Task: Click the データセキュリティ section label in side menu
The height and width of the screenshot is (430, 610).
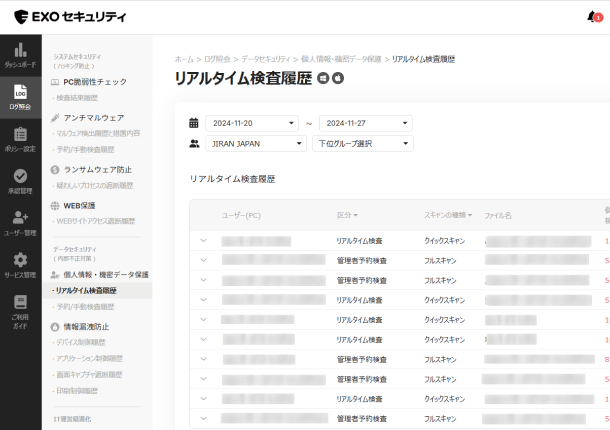Action: (x=75, y=249)
